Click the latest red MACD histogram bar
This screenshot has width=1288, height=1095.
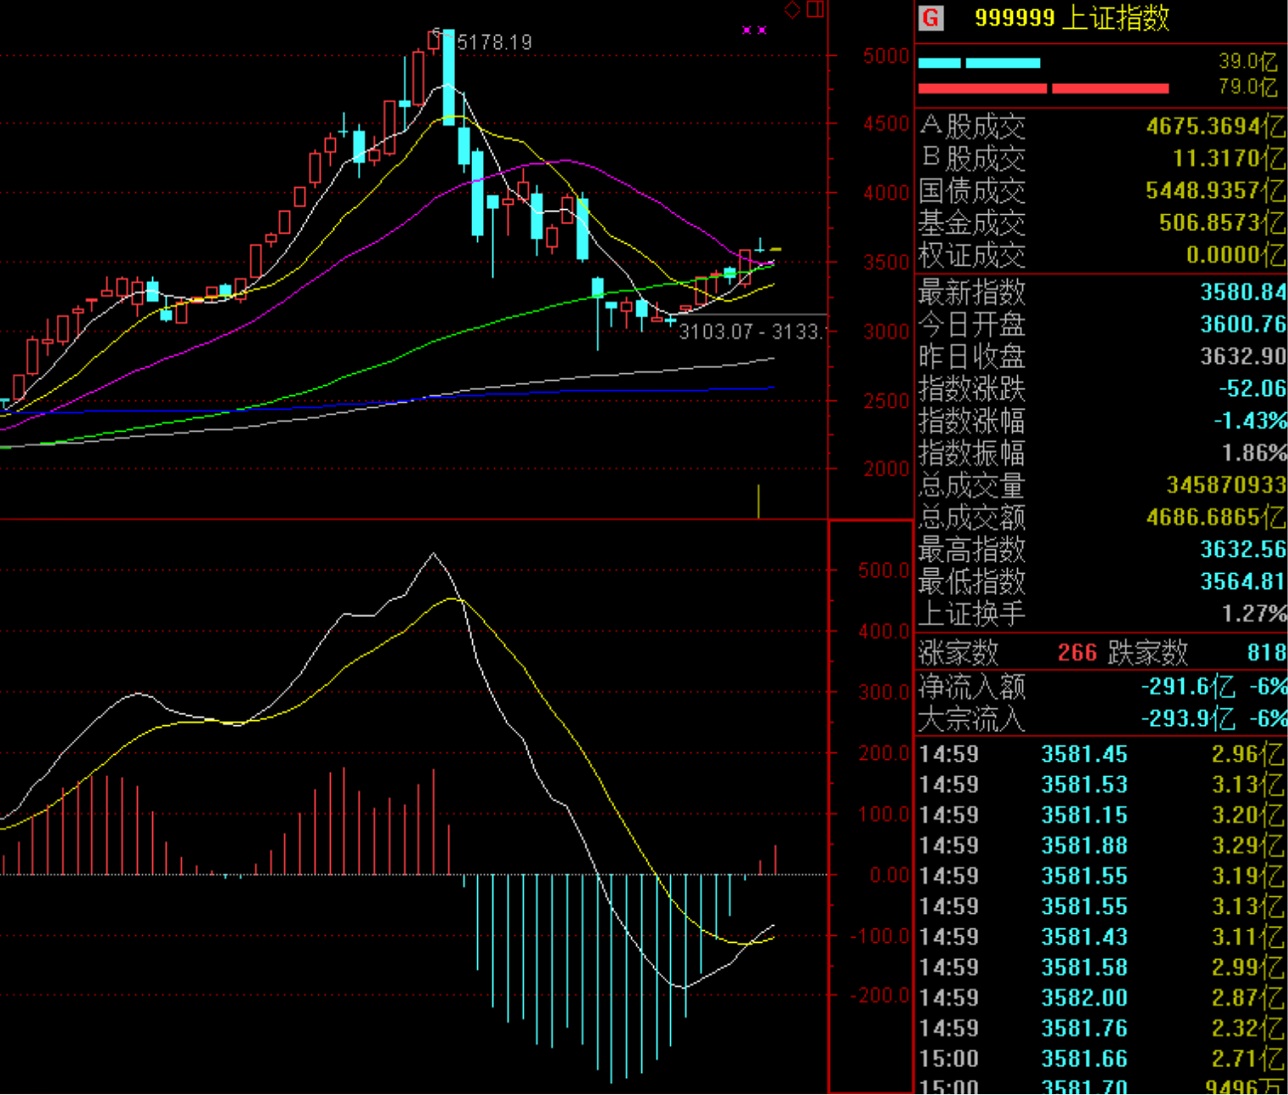[775, 860]
